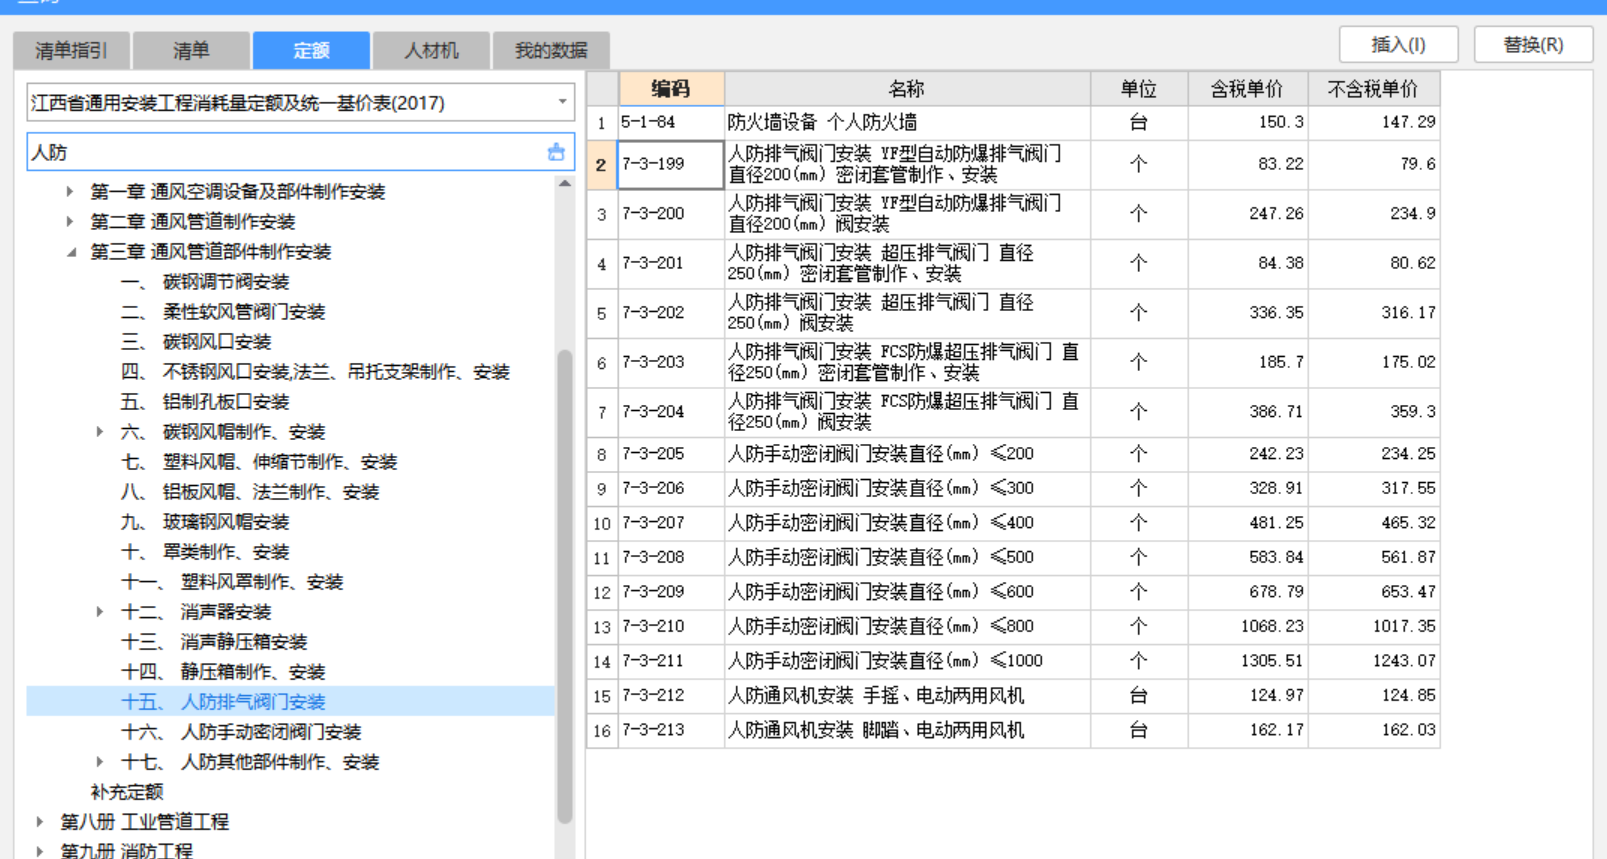Click code cell 7-3-203
This screenshot has width=1607, height=859.
point(671,362)
